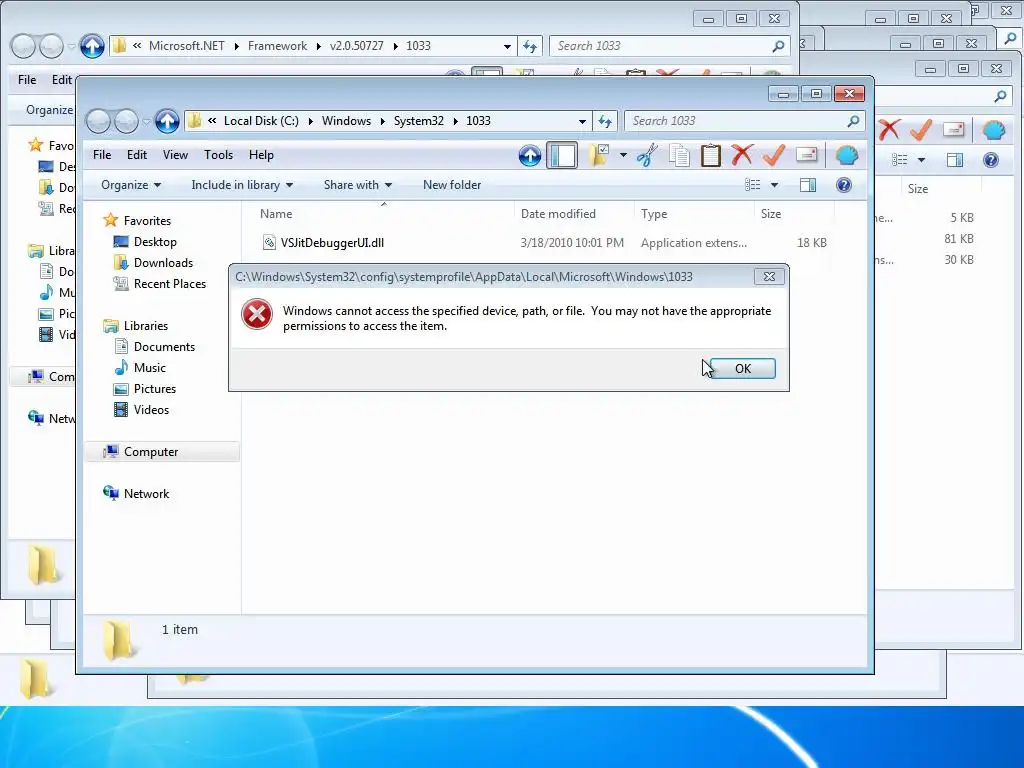Select Desktop in the front navigation pane
The height and width of the screenshot is (768, 1024).
pyautogui.click(x=155, y=242)
